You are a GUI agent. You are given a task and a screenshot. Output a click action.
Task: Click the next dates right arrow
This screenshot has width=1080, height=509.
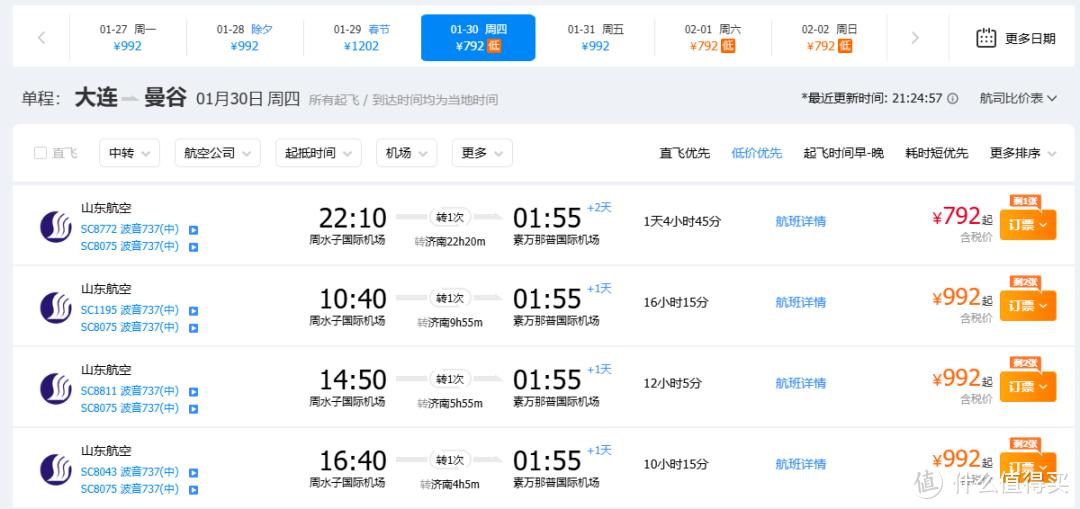(915, 38)
